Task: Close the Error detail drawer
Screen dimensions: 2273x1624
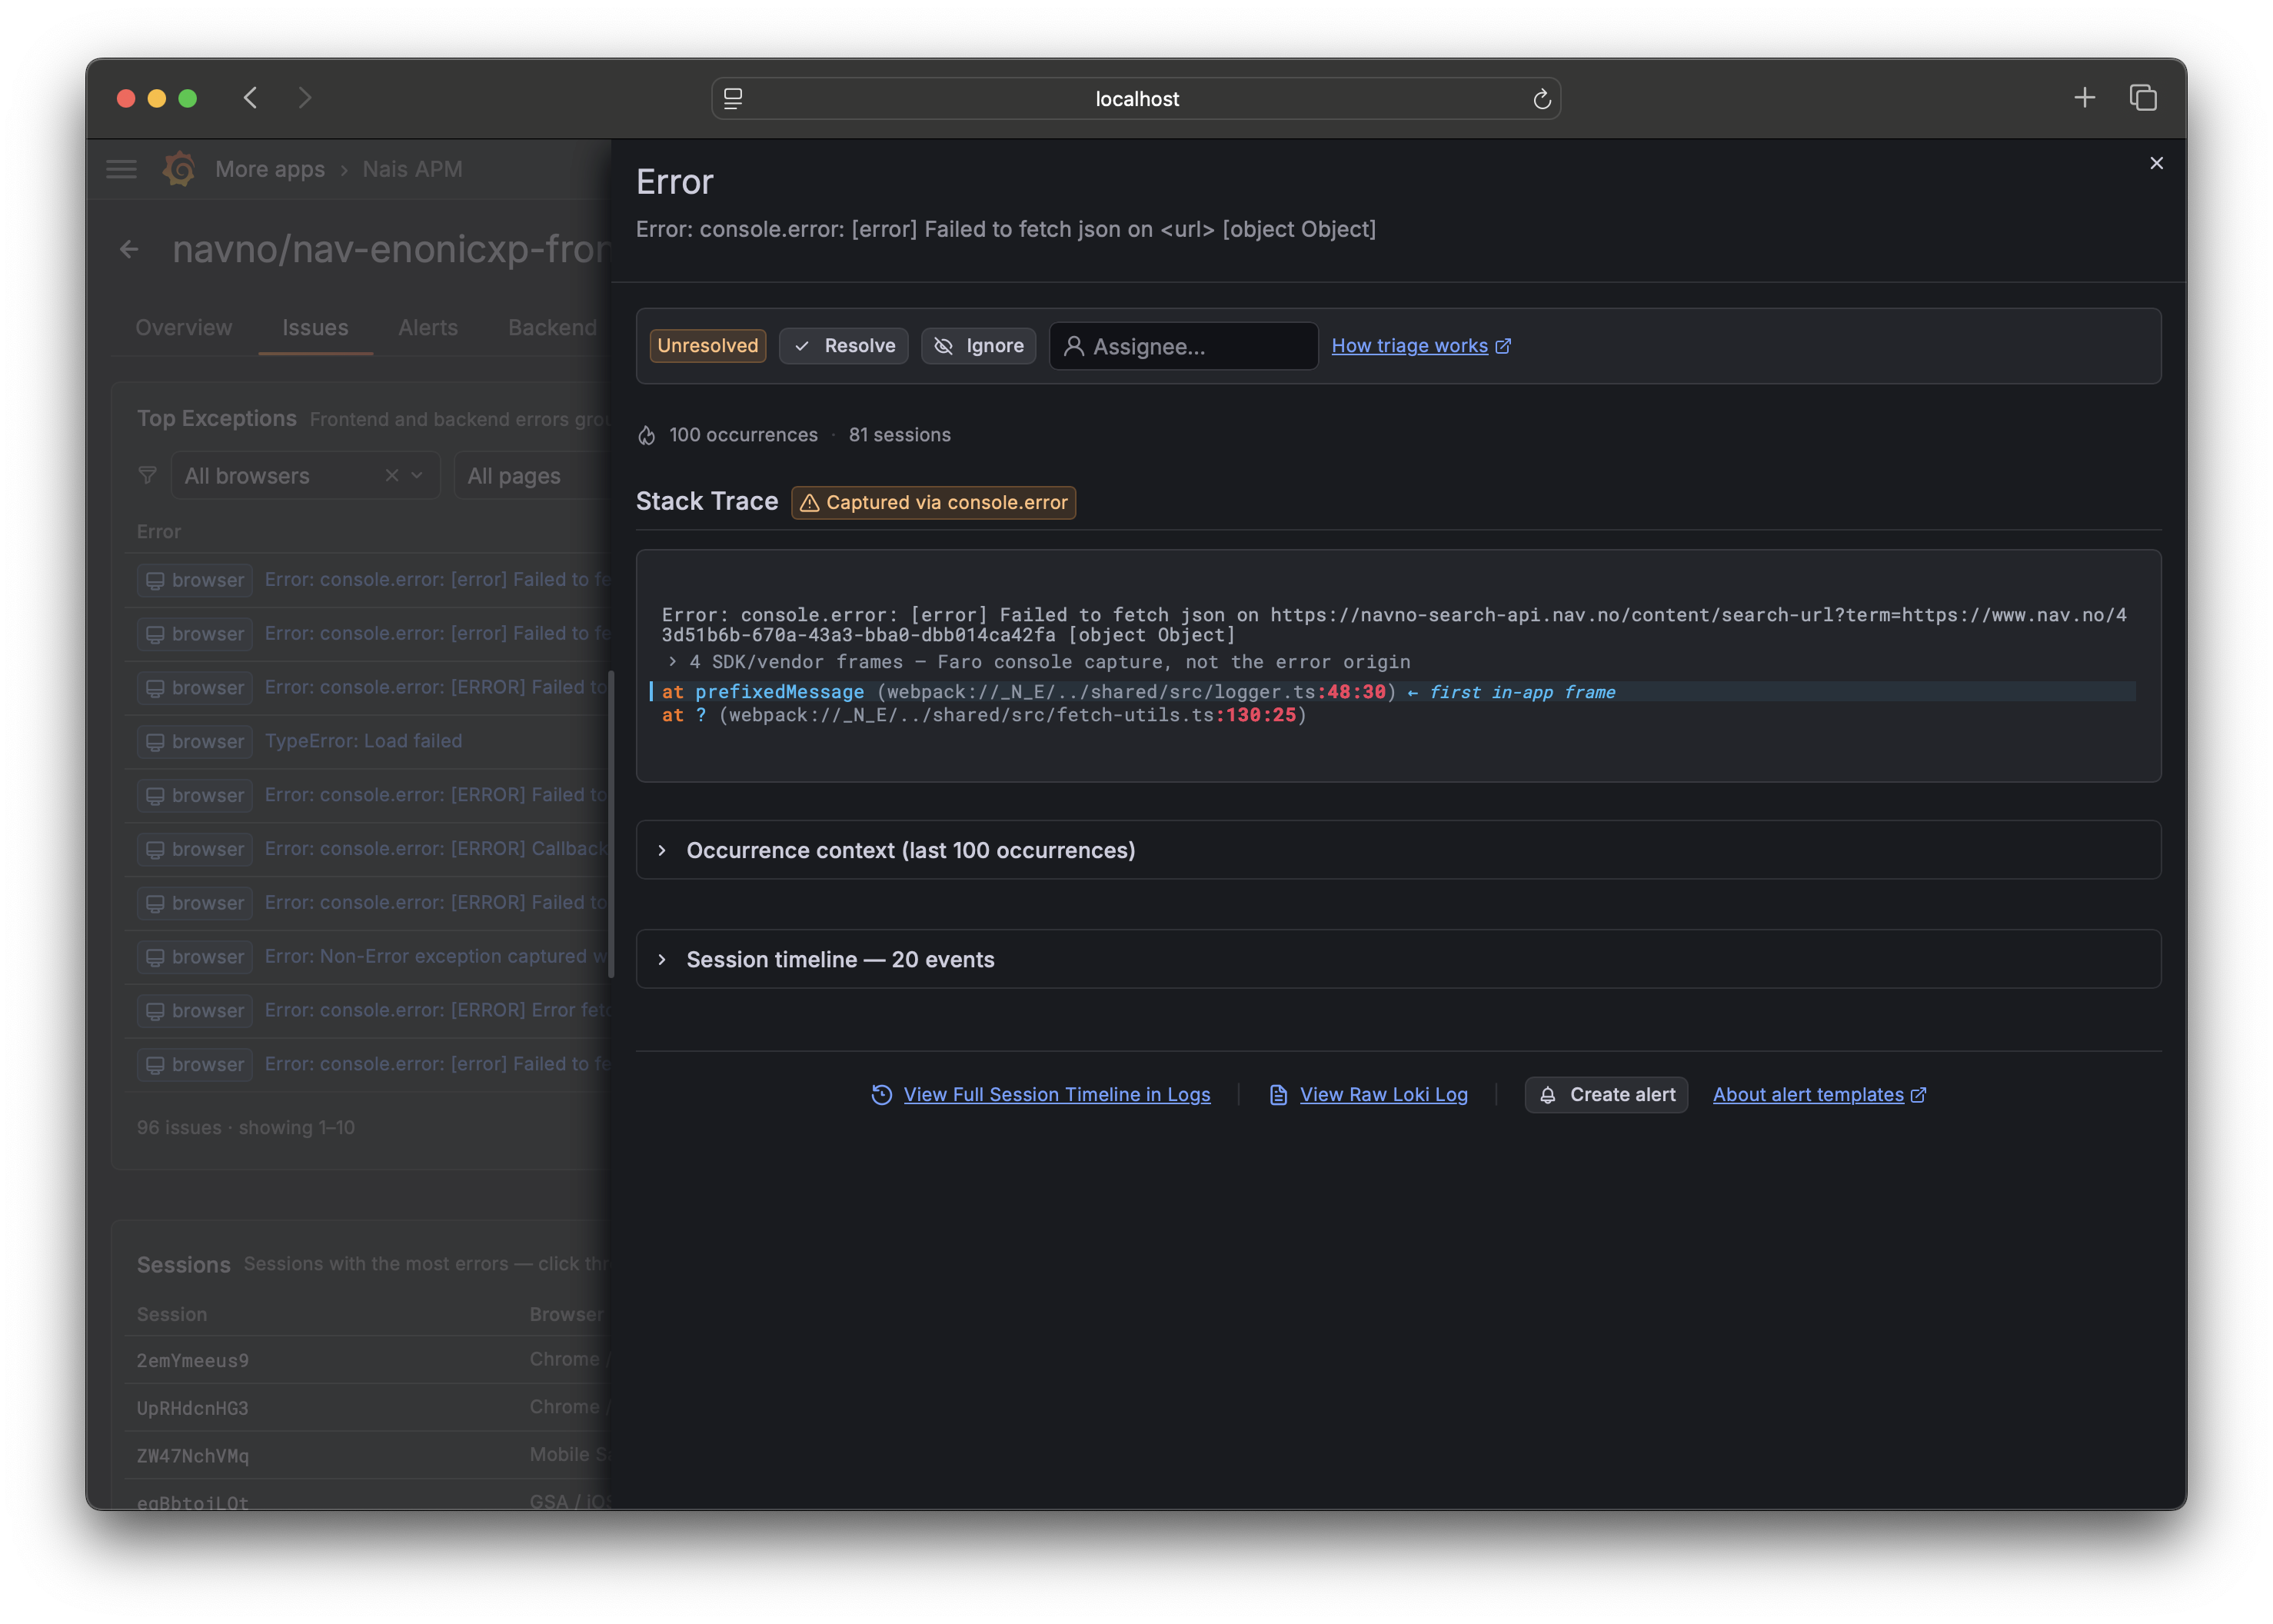Action: click(x=2156, y=163)
